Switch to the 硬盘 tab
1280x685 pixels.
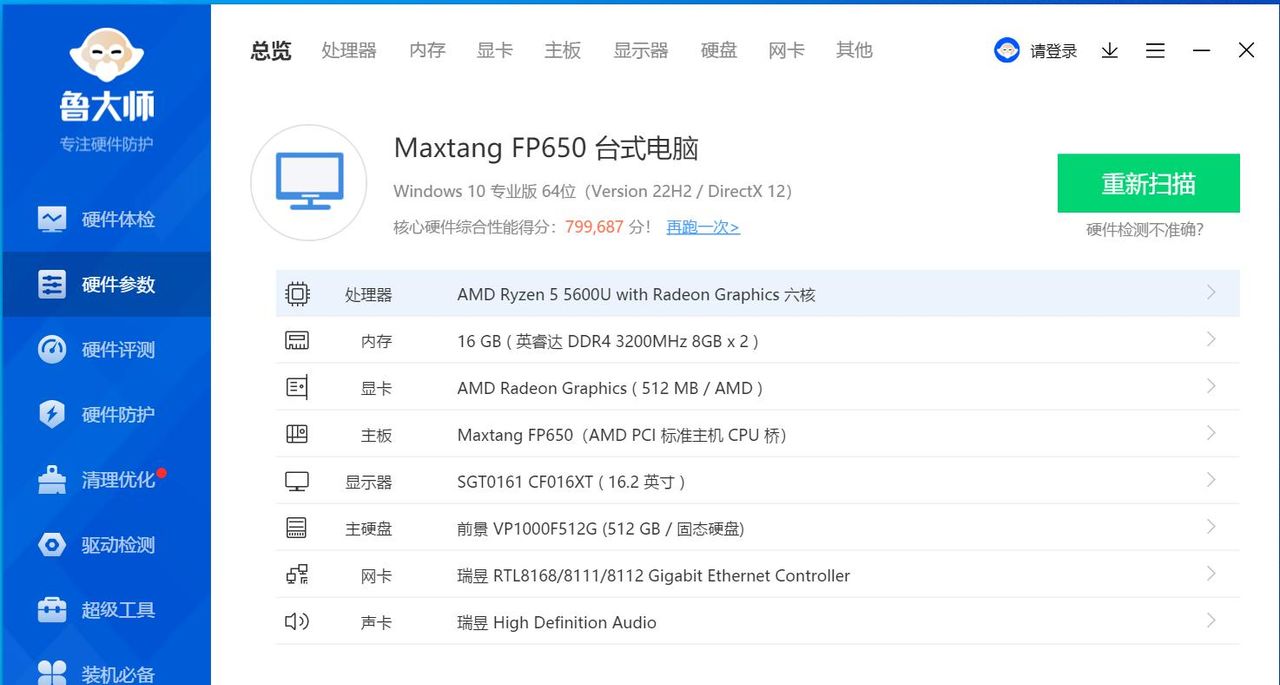(x=719, y=50)
